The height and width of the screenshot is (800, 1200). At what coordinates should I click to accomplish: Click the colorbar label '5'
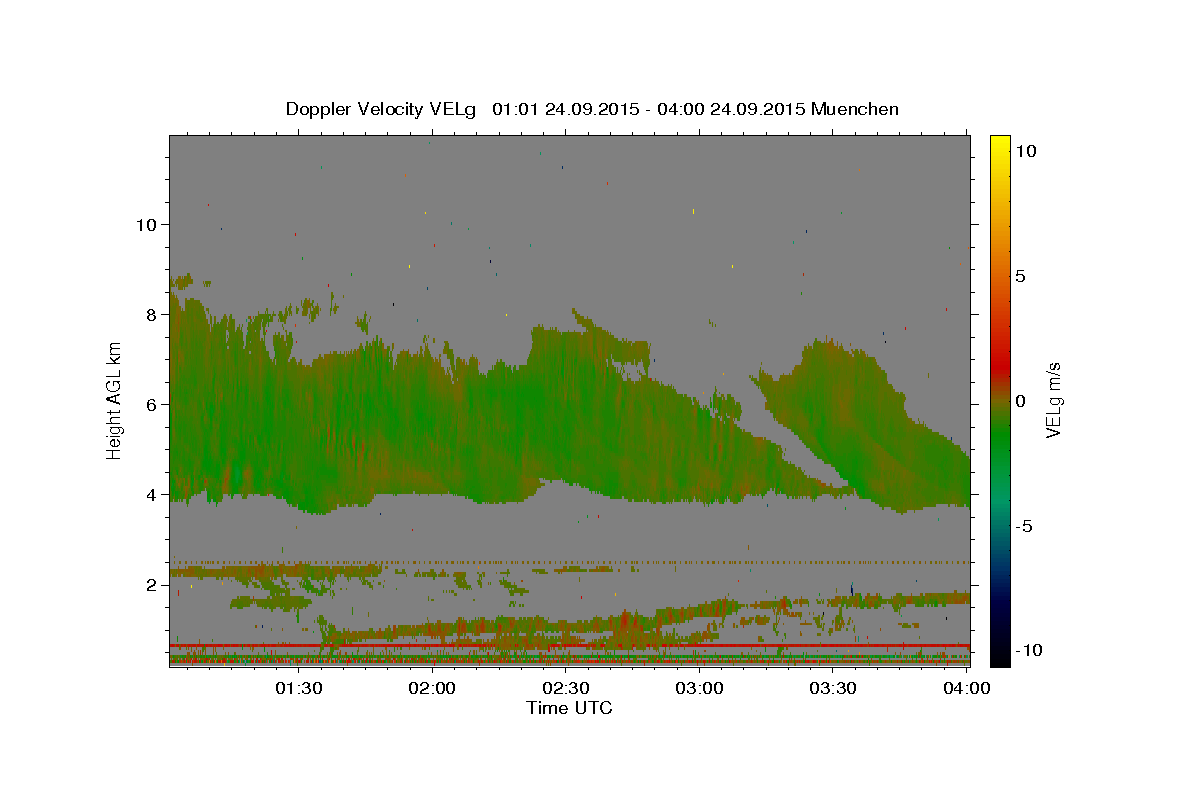click(1020, 276)
